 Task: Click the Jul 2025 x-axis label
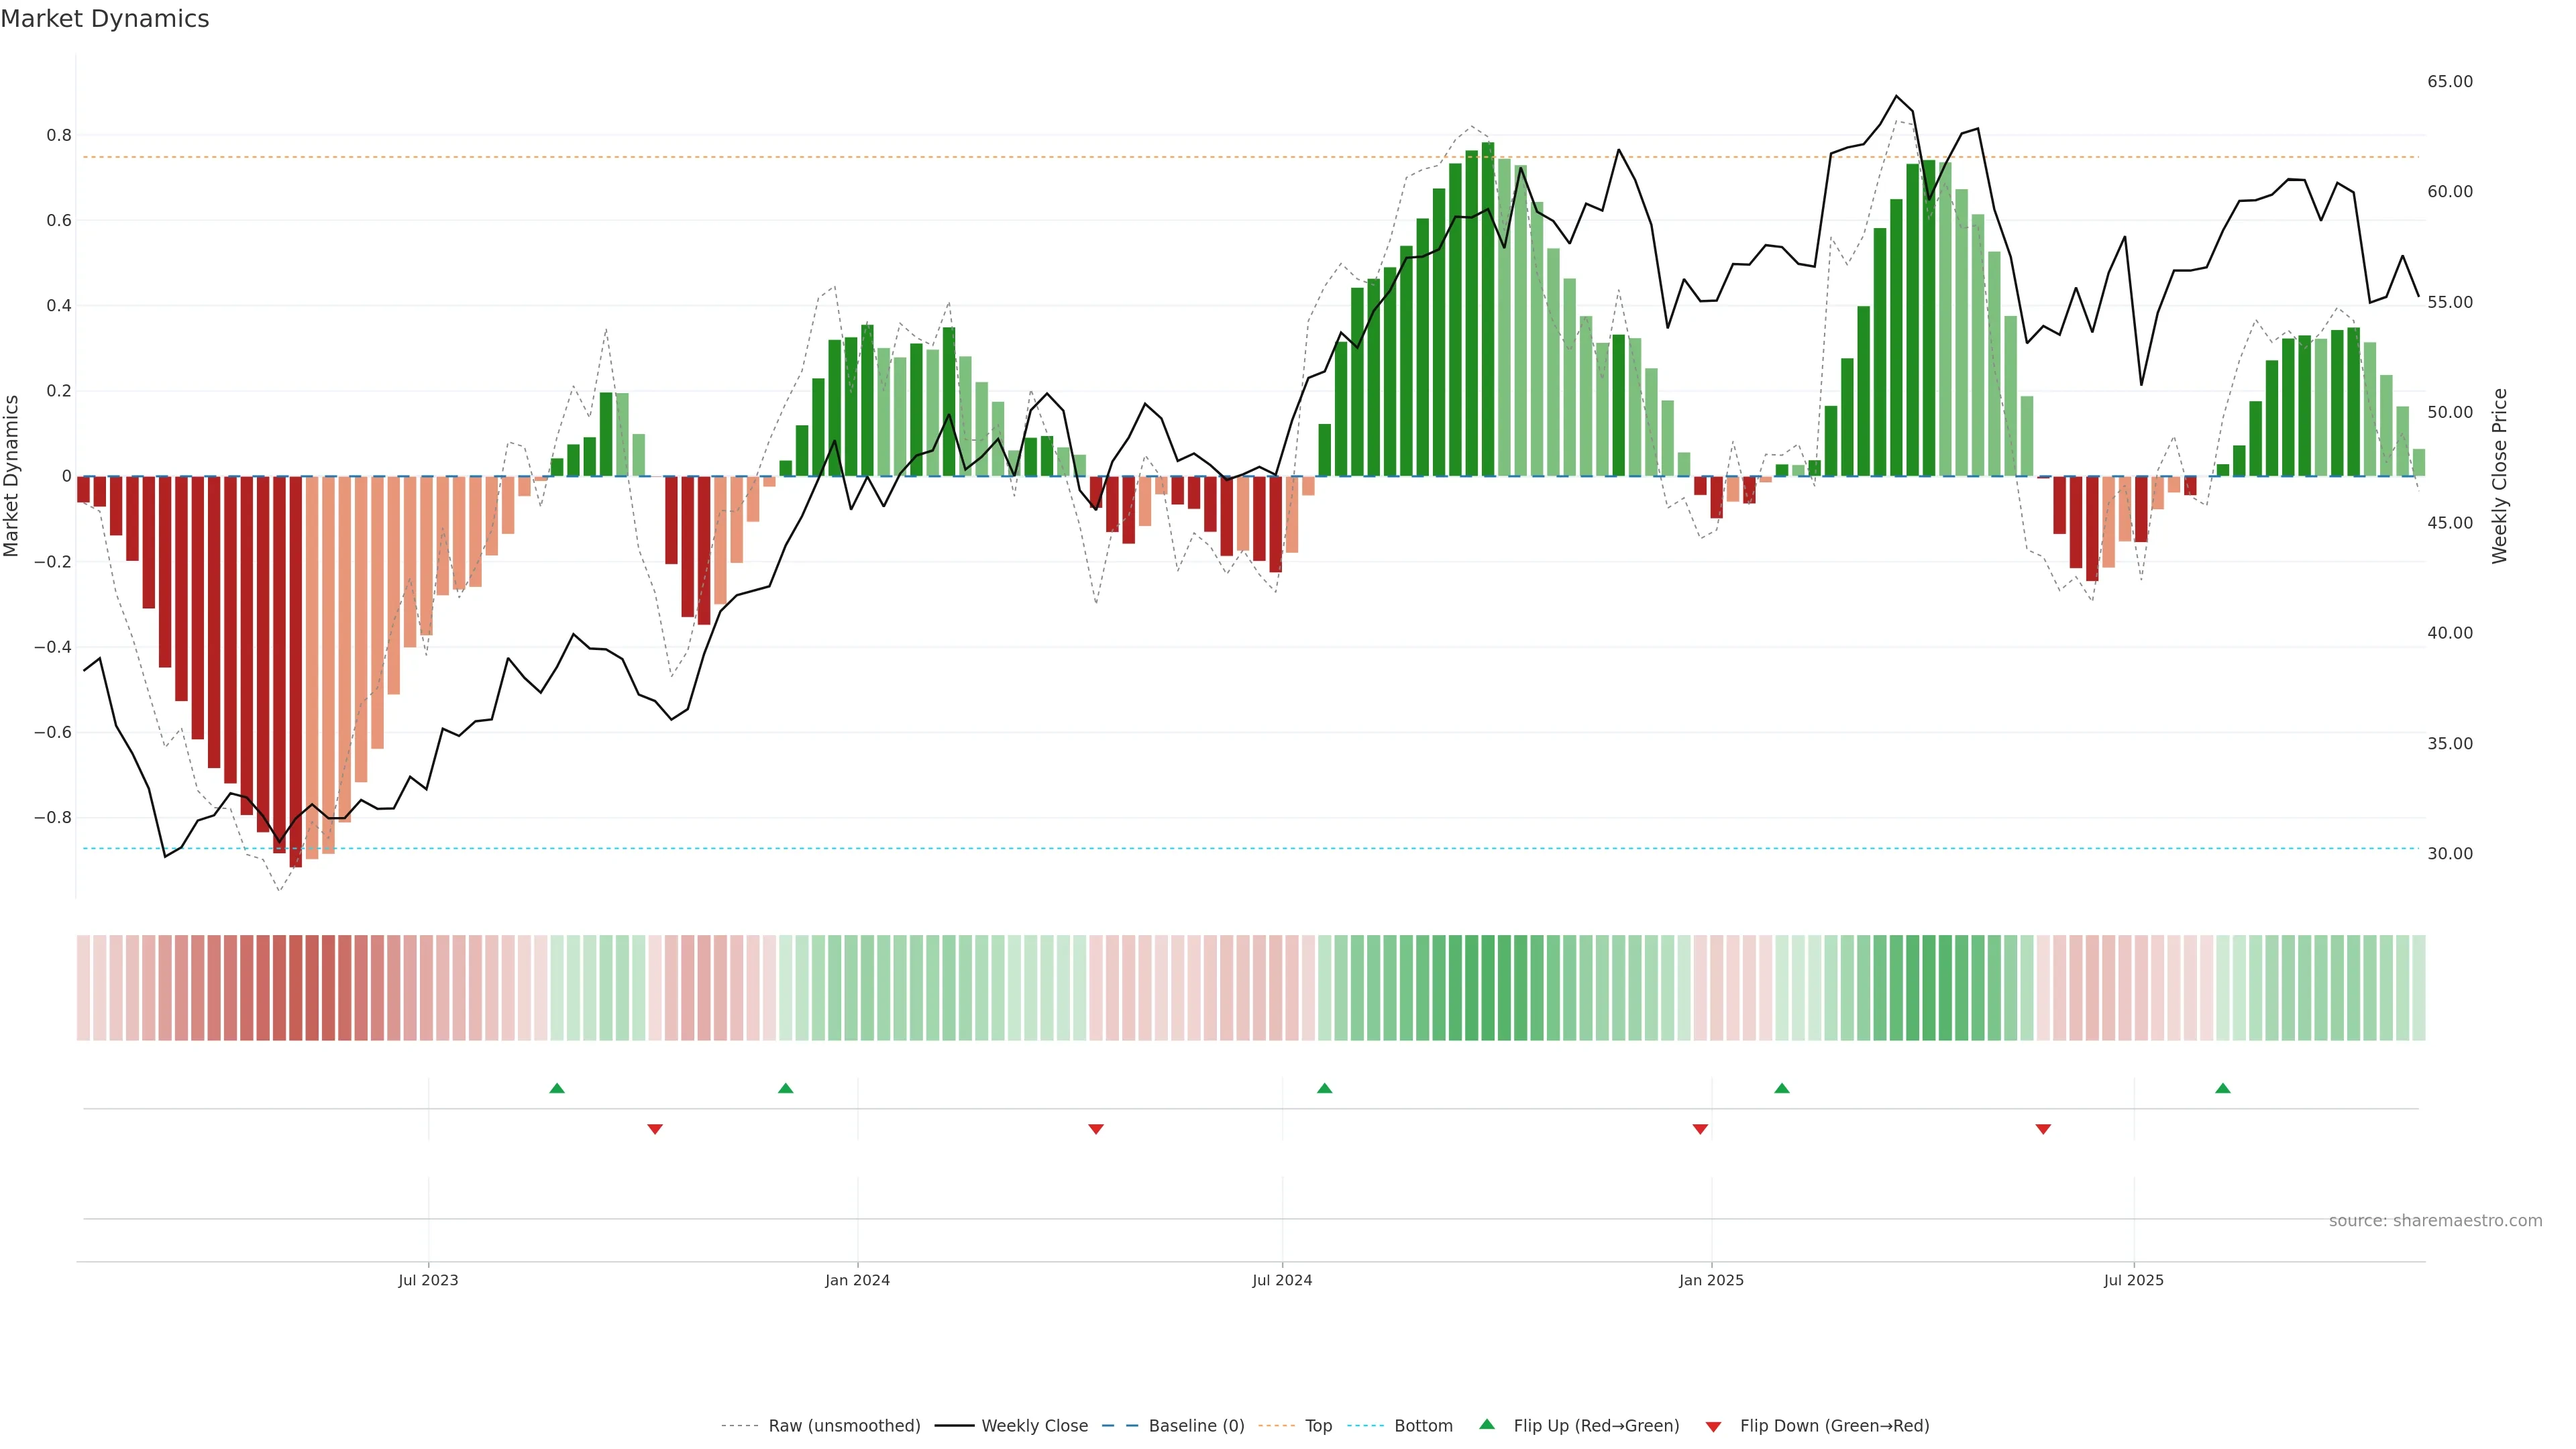(x=2133, y=1280)
